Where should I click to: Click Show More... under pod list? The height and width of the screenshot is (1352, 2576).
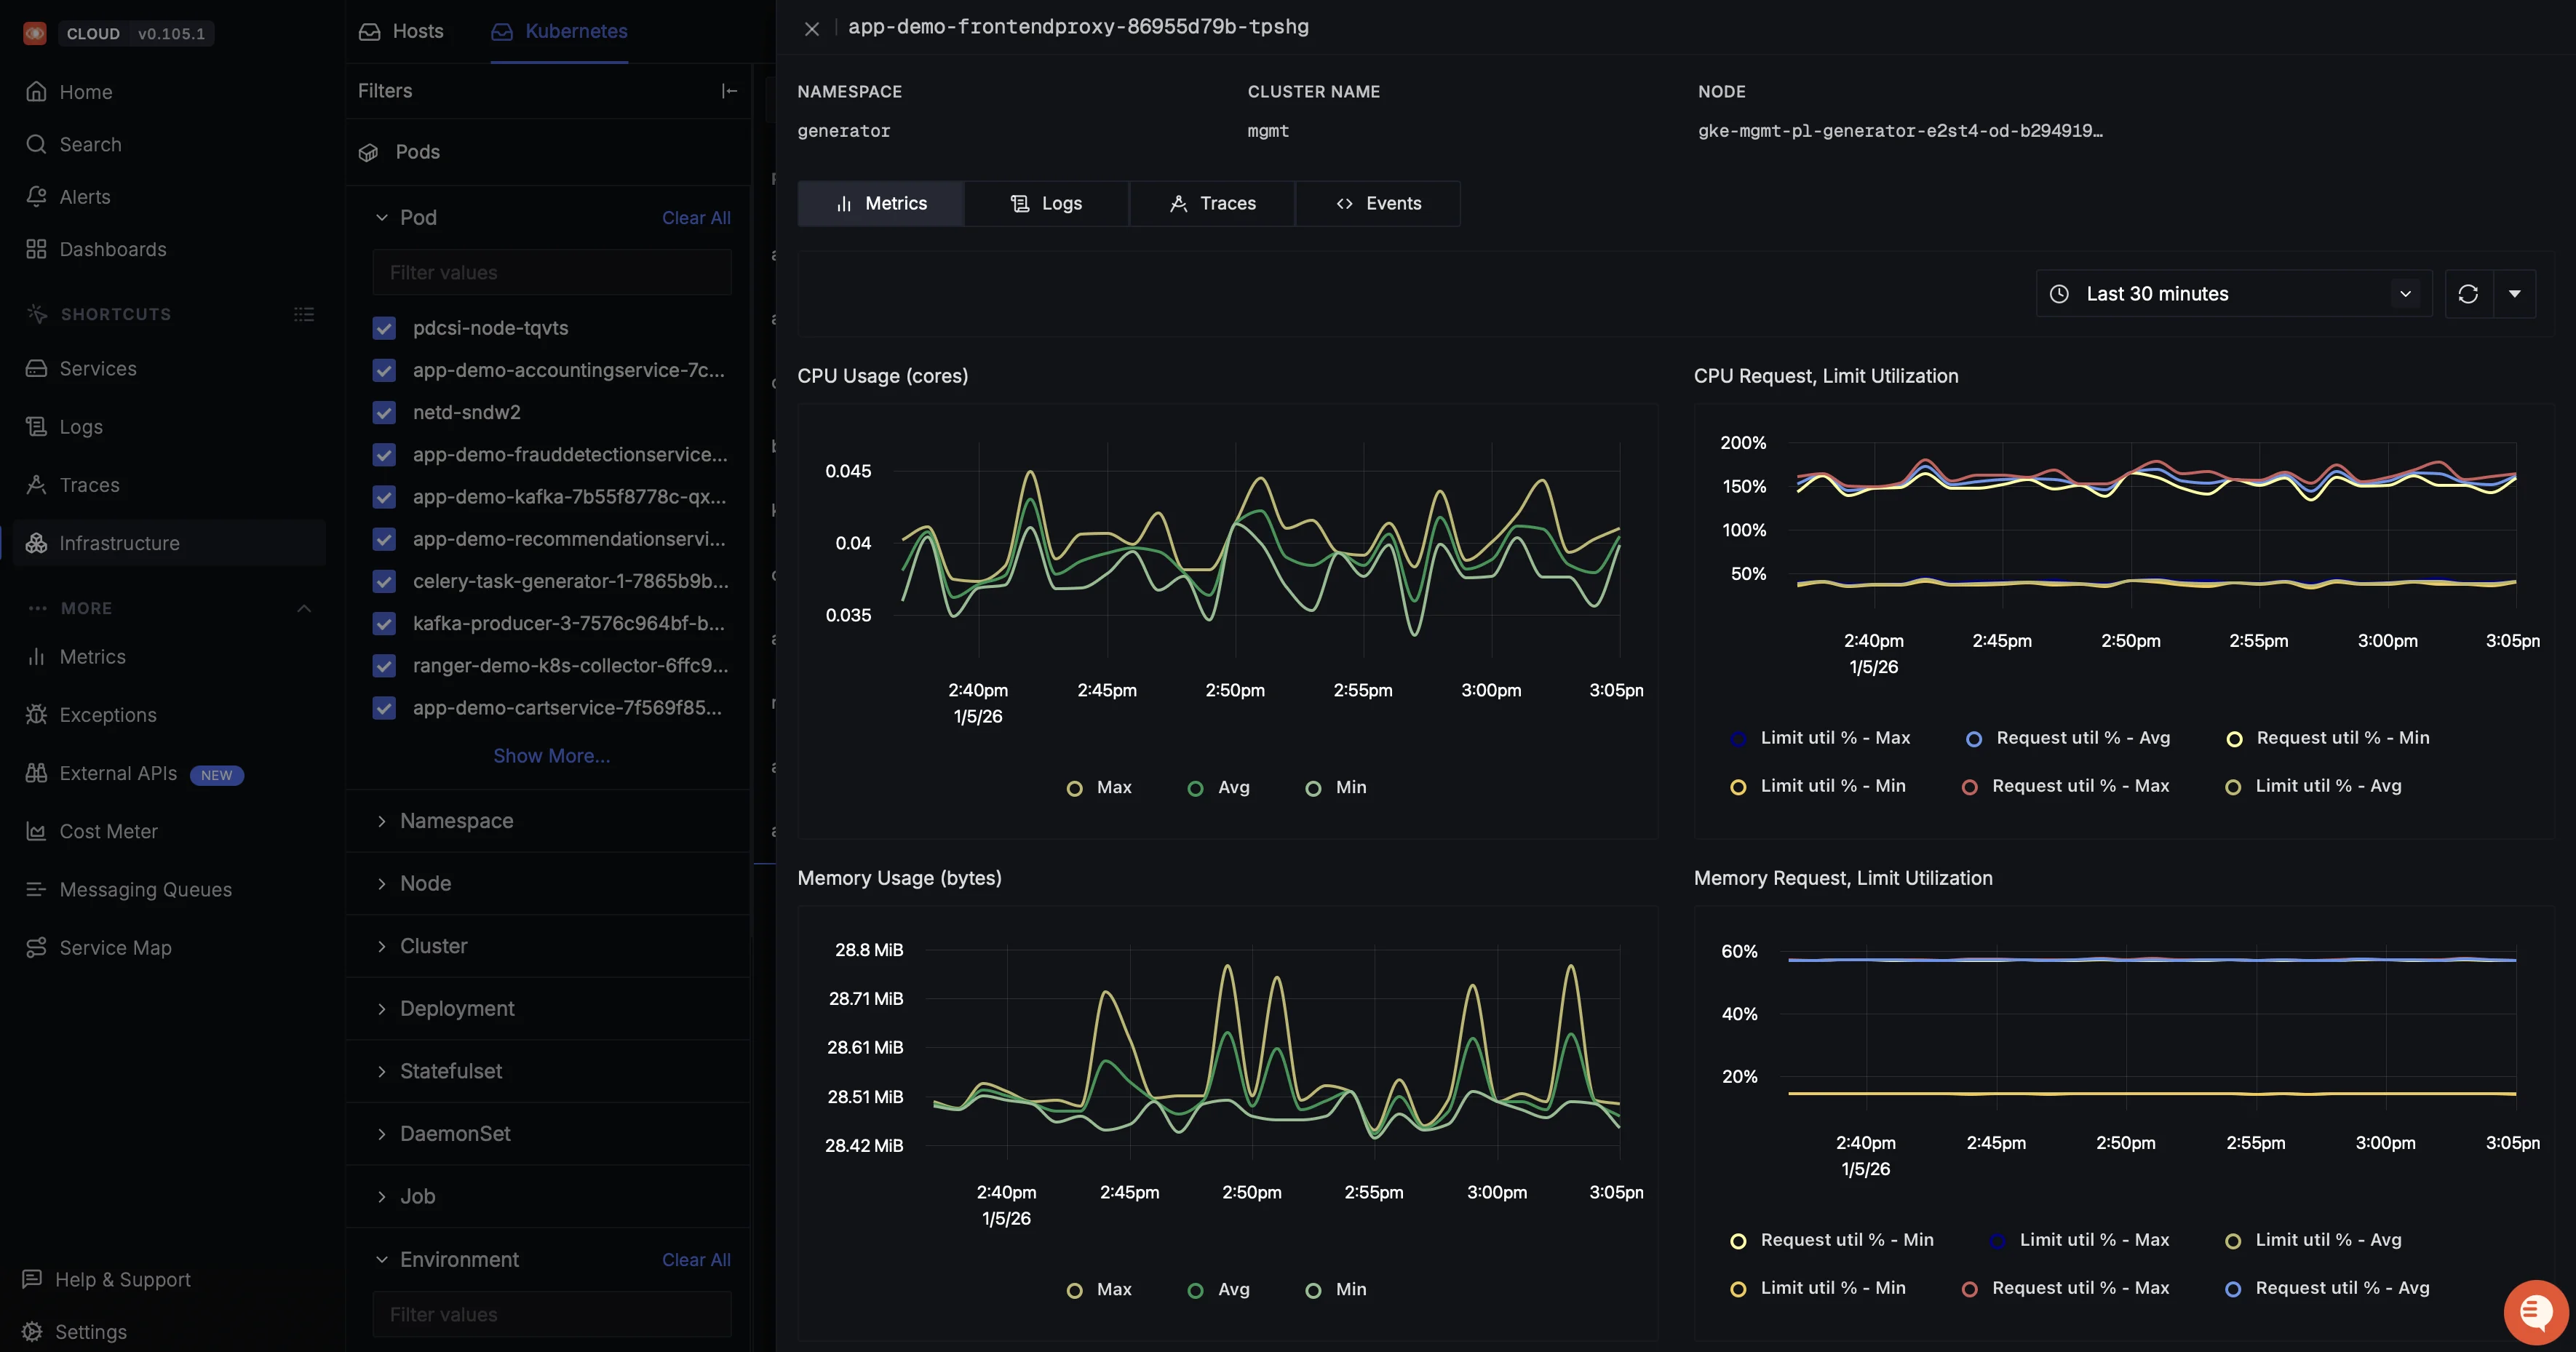pos(551,755)
